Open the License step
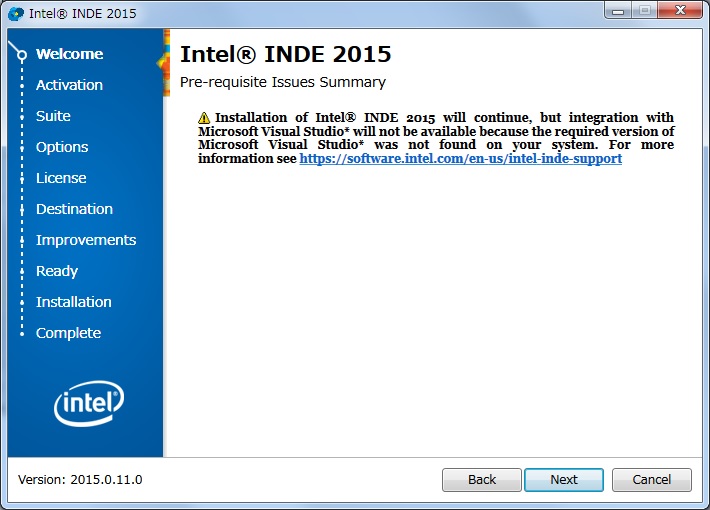710x510 pixels. point(61,178)
